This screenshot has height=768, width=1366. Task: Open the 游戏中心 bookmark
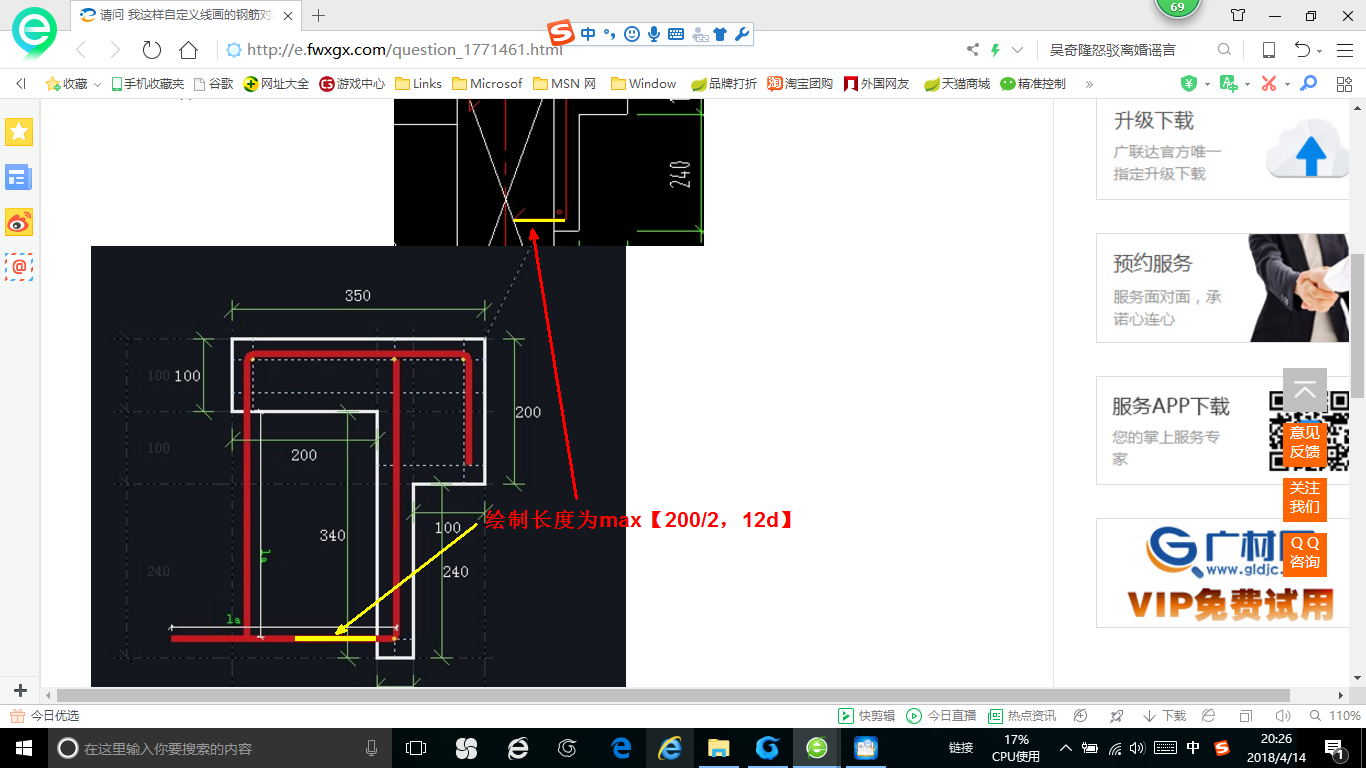(x=352, y=84)
